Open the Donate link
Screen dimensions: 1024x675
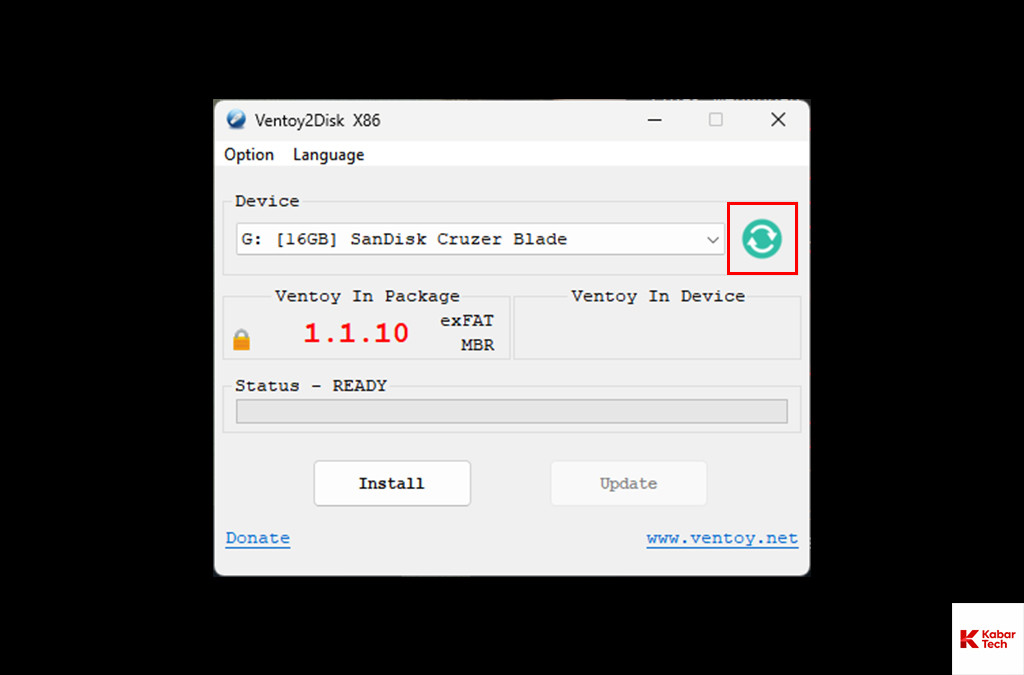click(258, 538)
